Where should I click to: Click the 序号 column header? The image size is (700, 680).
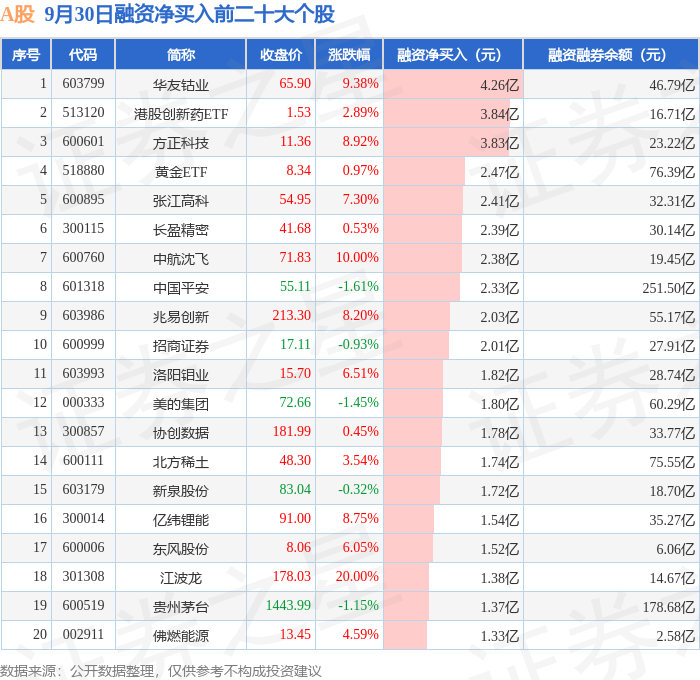point(26,54)
